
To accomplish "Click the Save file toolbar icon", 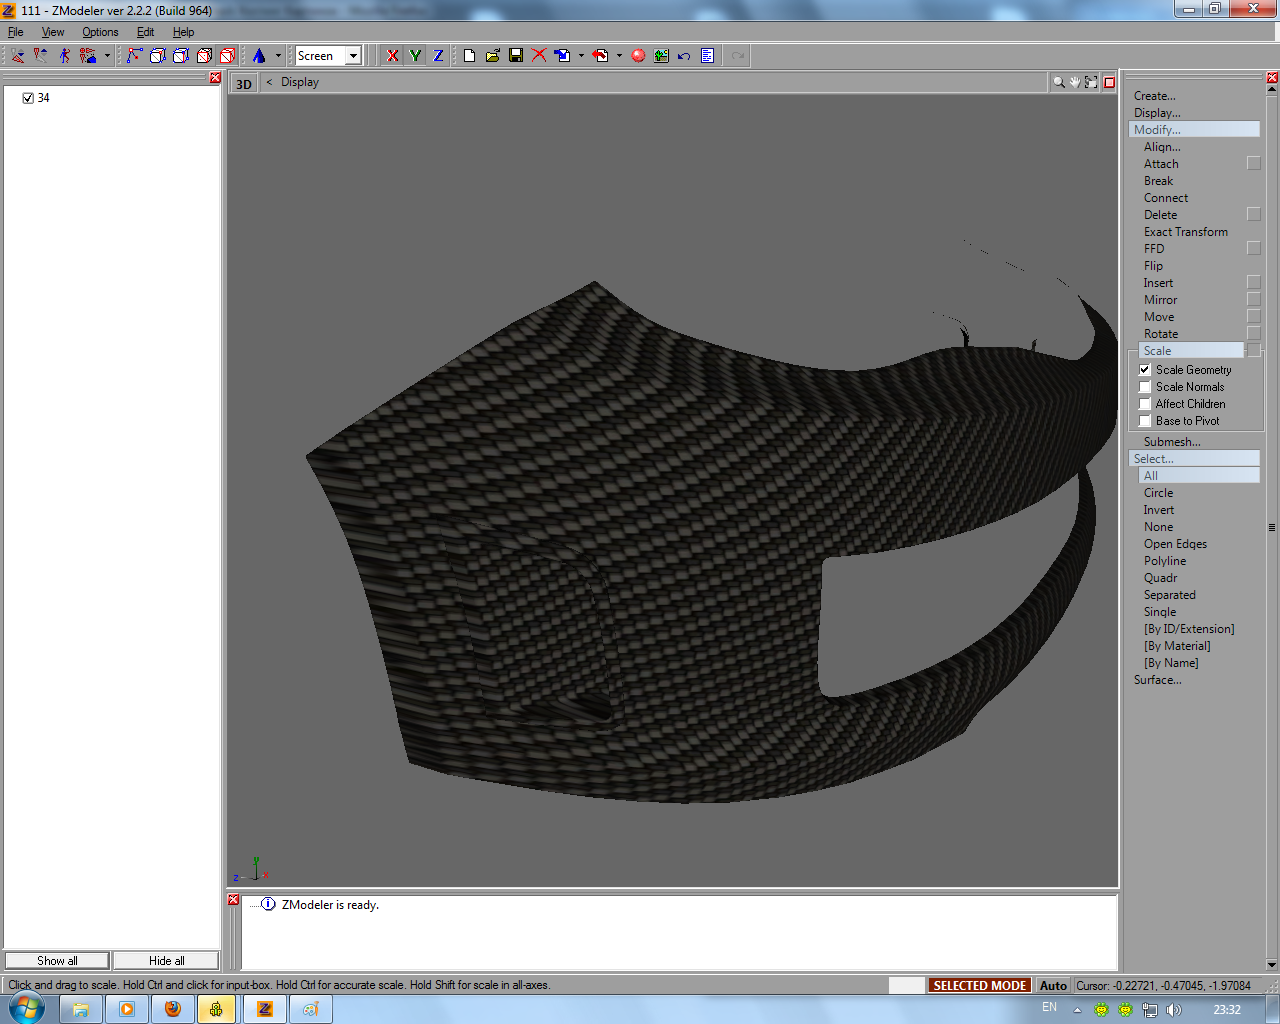I will pyautogui.click(x=516, y=56).
